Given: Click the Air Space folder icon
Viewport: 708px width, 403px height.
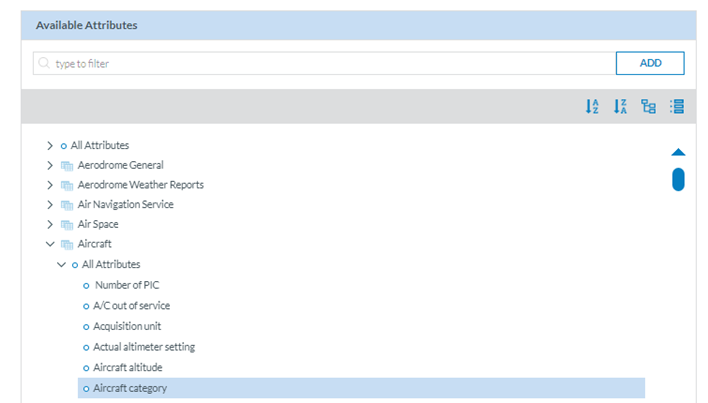Looking at the screenshot, I should click(67, 224).
